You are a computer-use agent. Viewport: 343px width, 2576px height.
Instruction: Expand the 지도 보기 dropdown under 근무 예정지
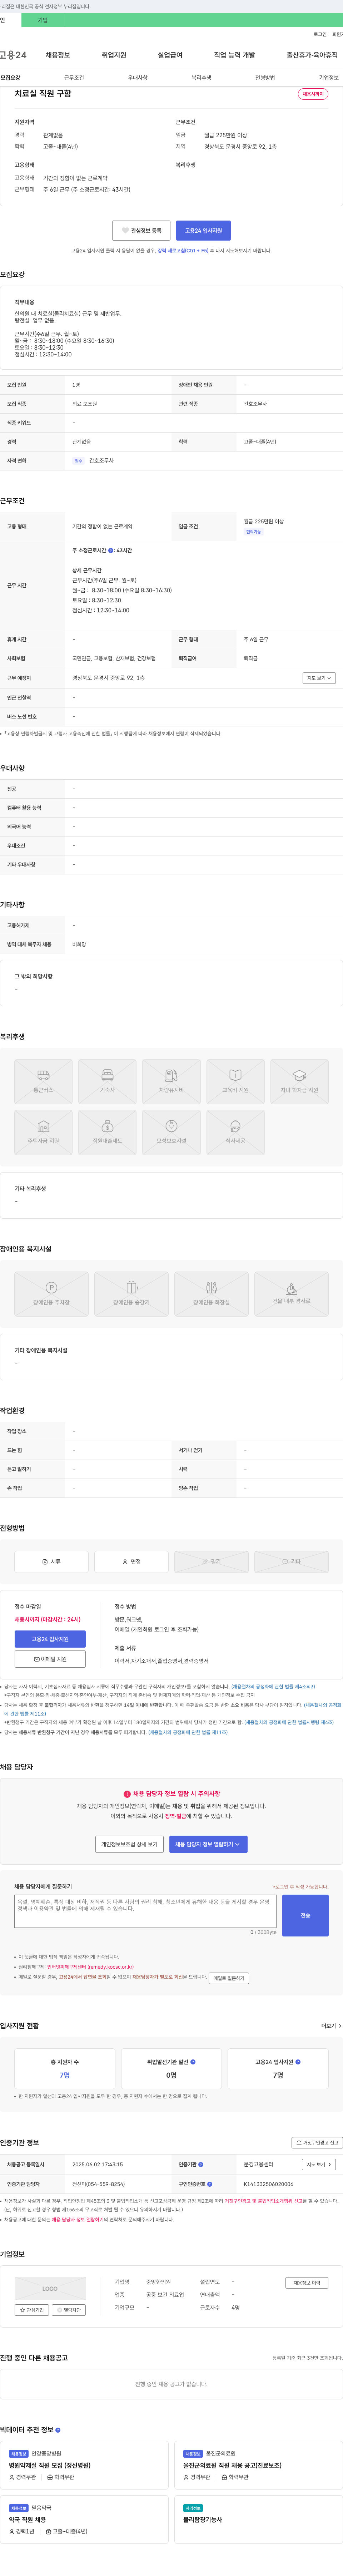click(x=319, y=678)
